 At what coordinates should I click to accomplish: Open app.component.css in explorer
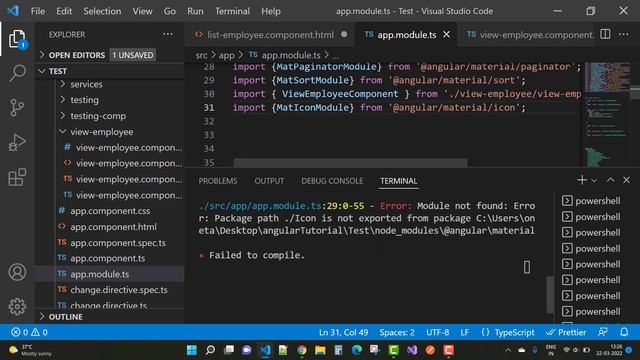click(109, 211)
